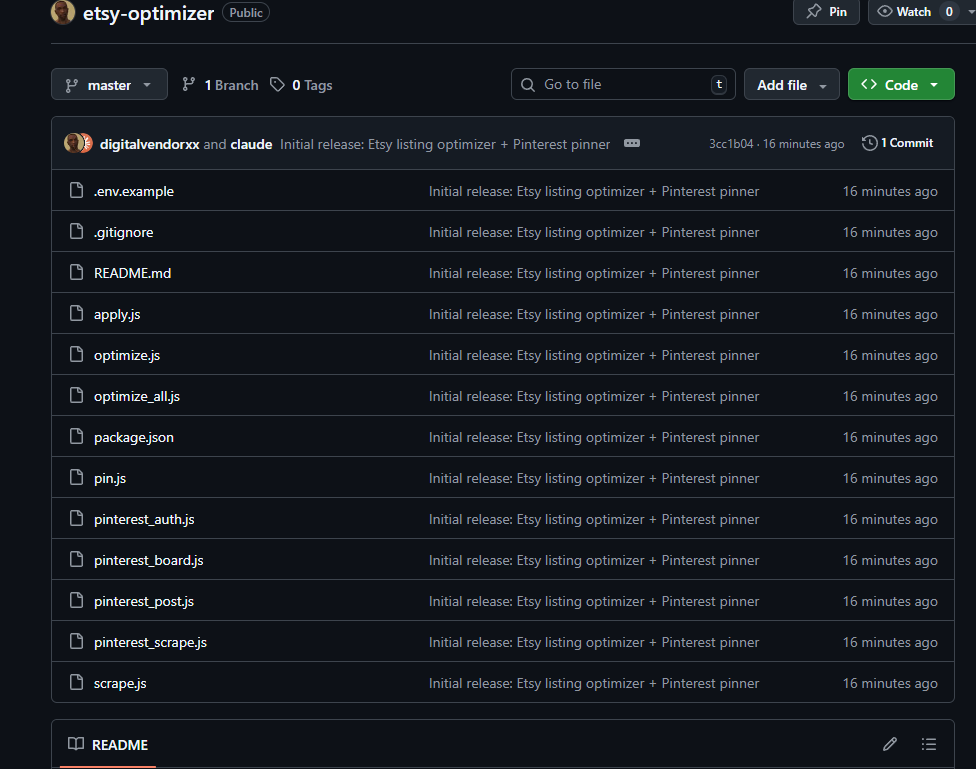
Task: Open claude co-author link
Action: 251,144
